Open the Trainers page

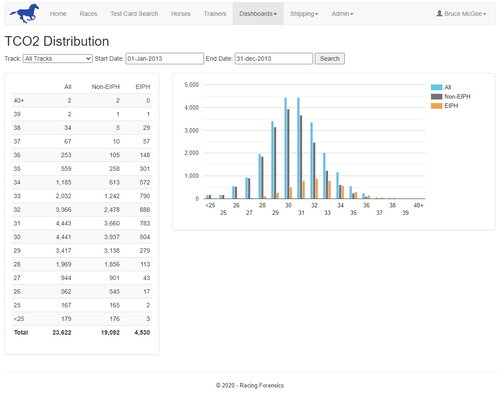tap(215, 14)
